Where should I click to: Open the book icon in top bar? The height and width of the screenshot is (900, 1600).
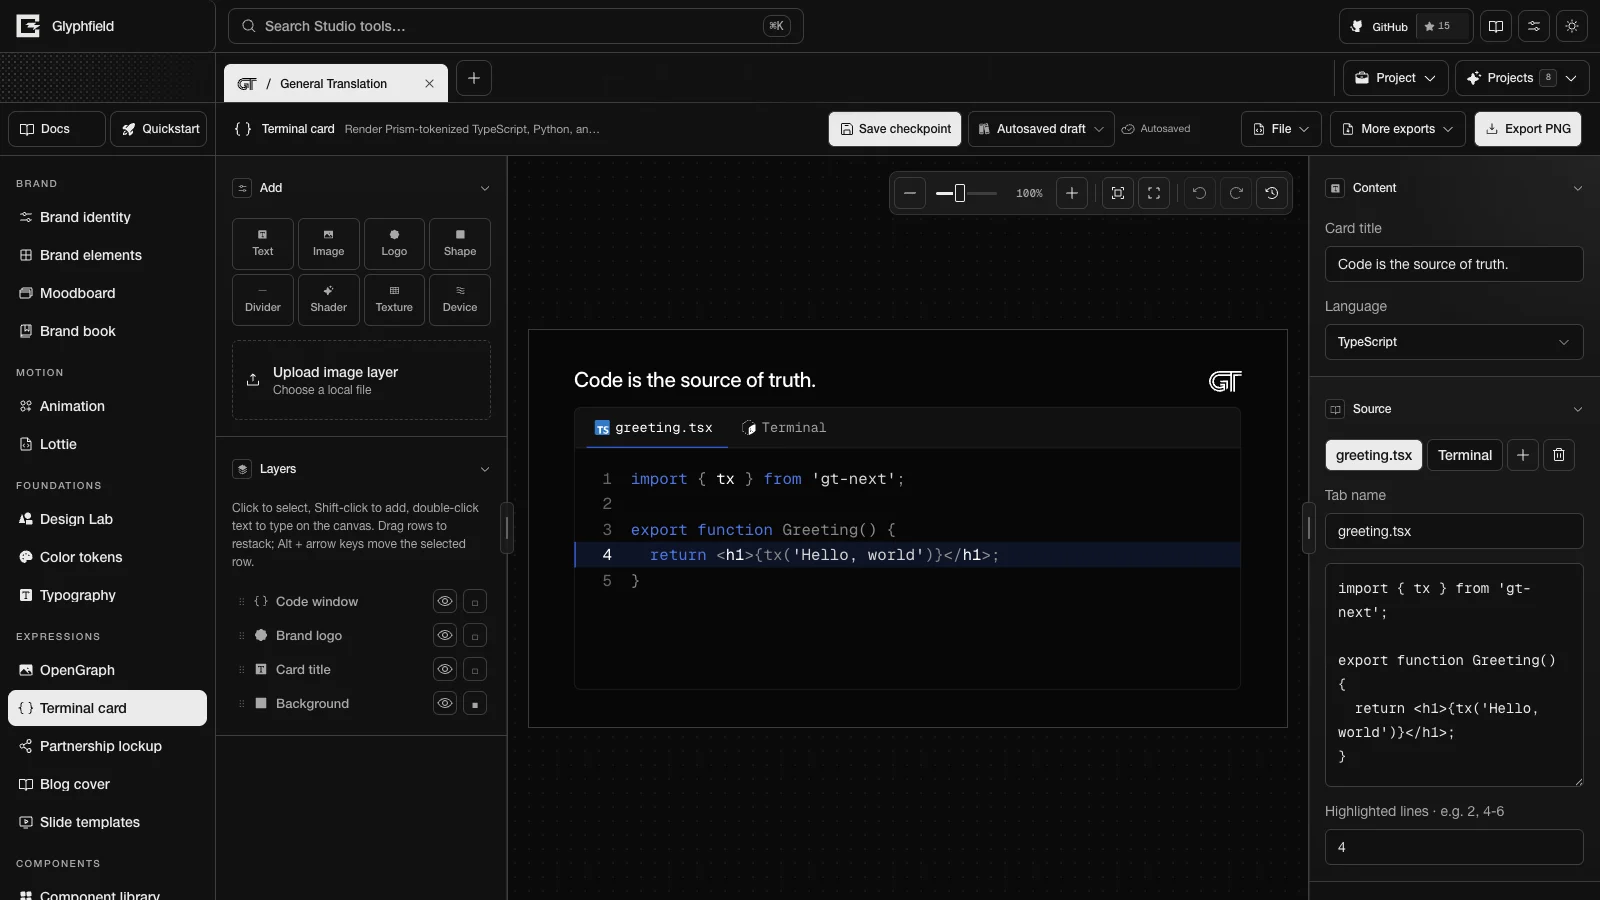1496,26
